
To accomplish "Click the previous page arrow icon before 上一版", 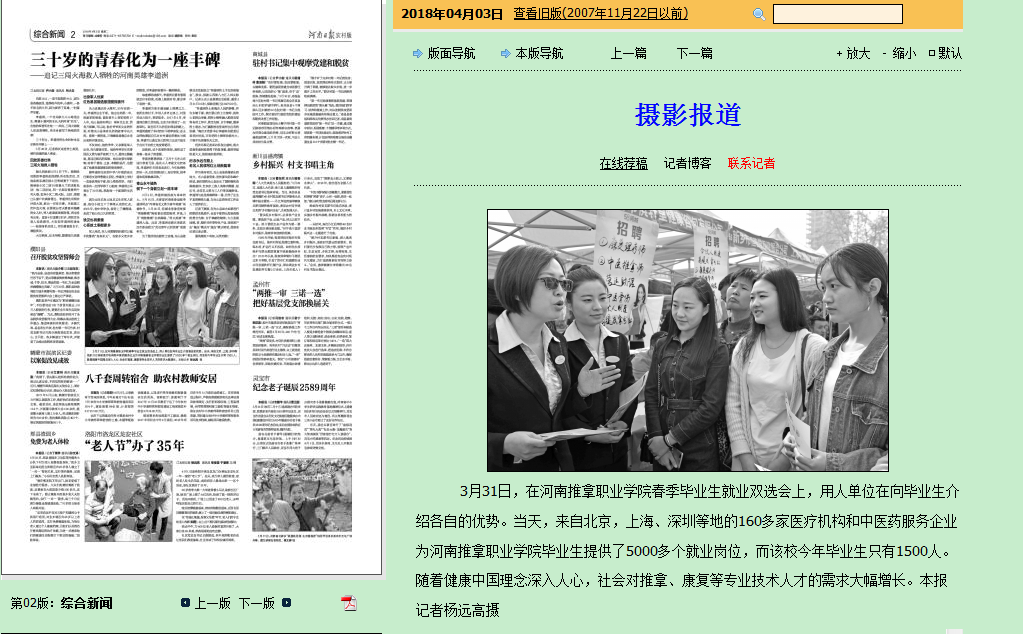I will coord(185,603).
